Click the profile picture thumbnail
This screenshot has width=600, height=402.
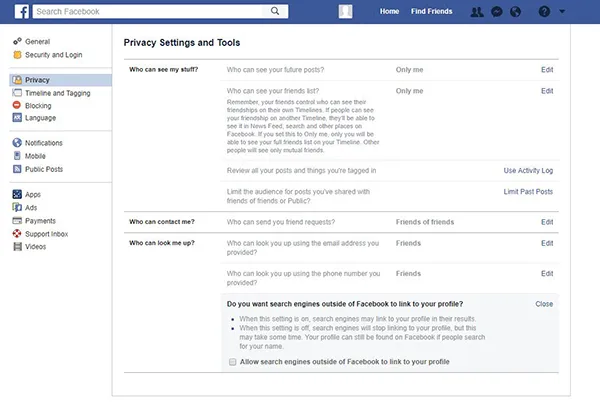[346, 12]
